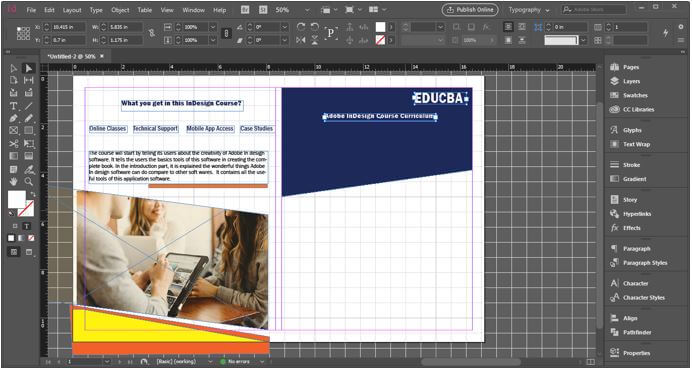Open the zoom level 50% dropdown

click(x=308, y=10)
